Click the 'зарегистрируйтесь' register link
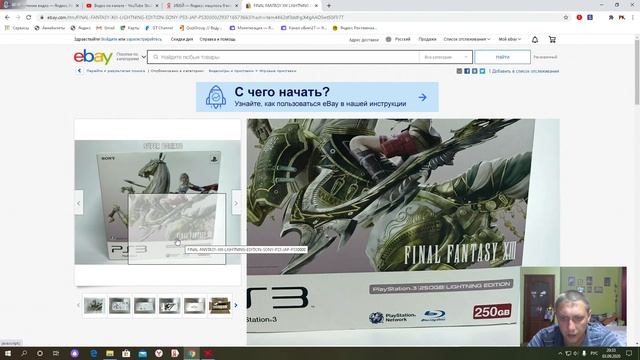This screenshot has width=640, height=360. [x=144, y=39]
